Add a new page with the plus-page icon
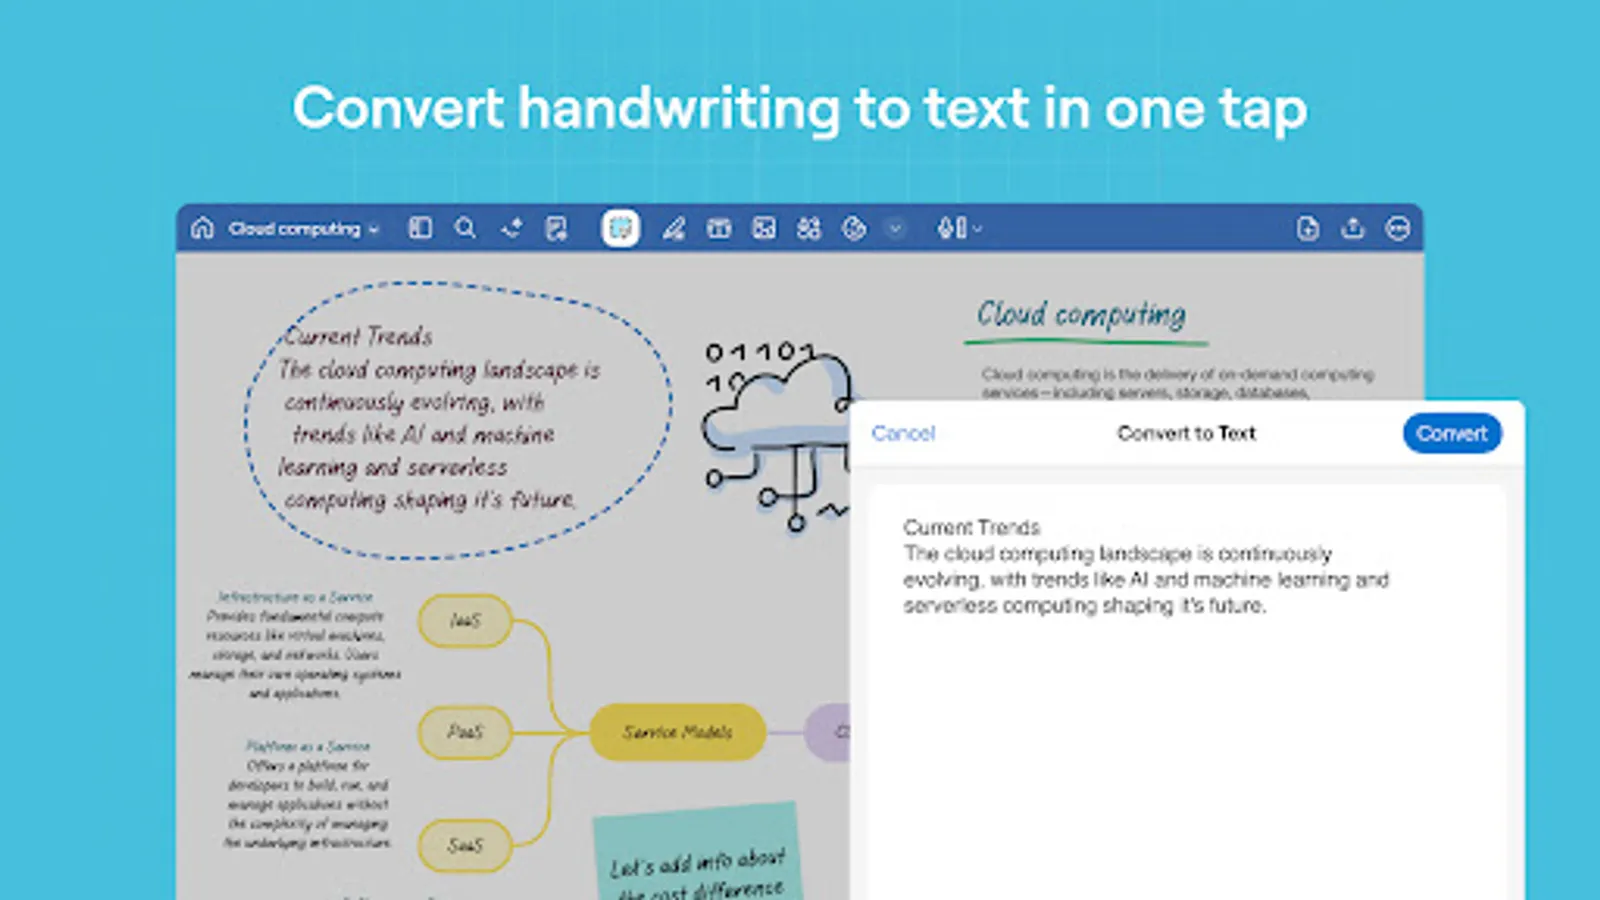 1308,228
